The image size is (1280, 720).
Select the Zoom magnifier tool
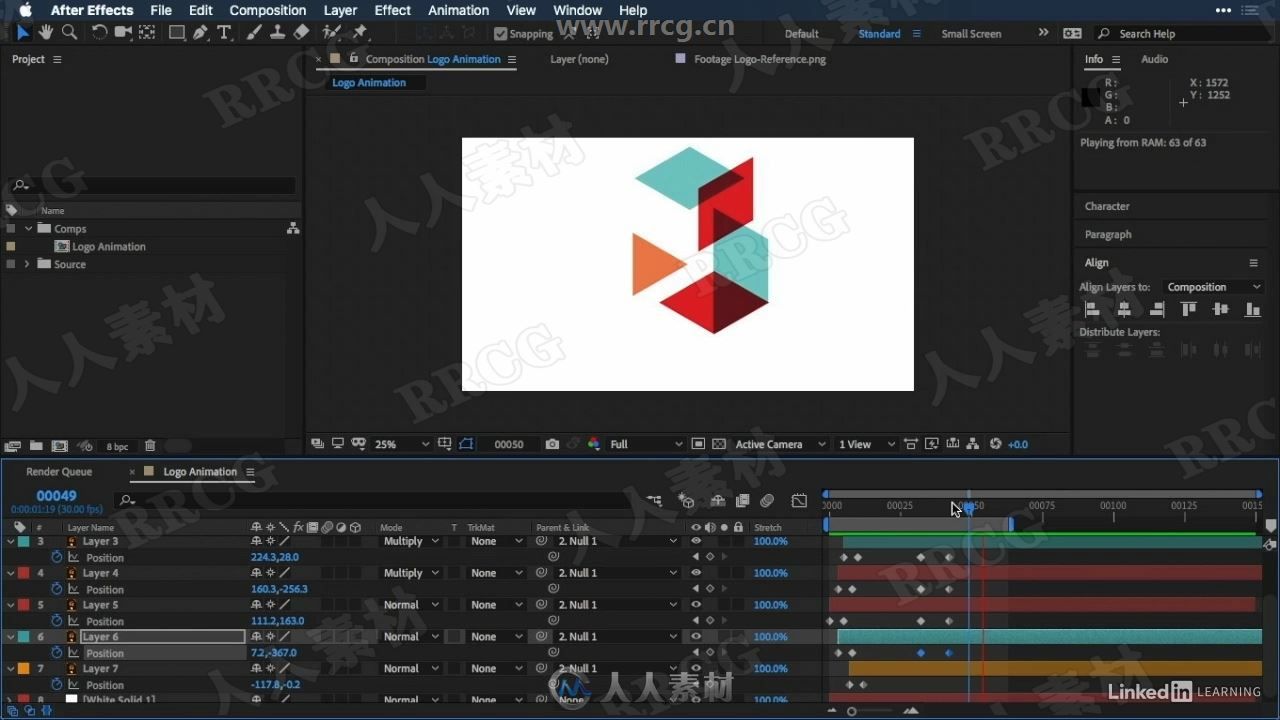click(x=69, y=33)
